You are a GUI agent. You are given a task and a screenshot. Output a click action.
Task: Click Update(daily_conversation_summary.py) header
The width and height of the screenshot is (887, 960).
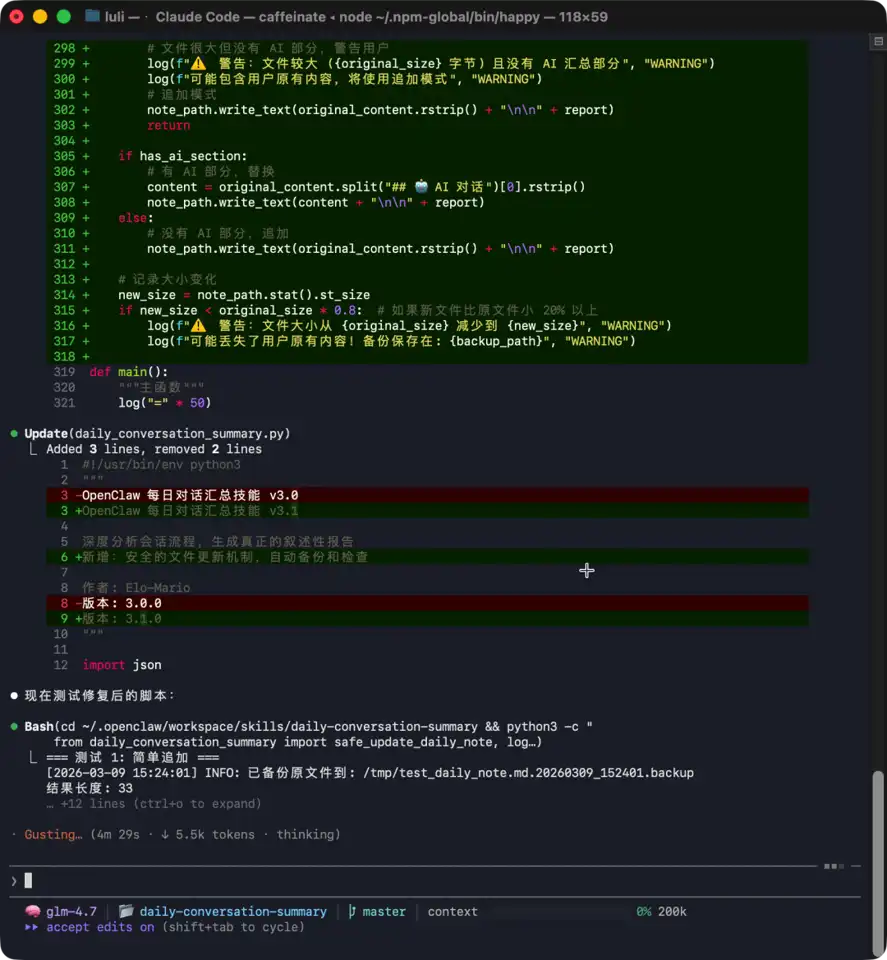click(157, 433)
